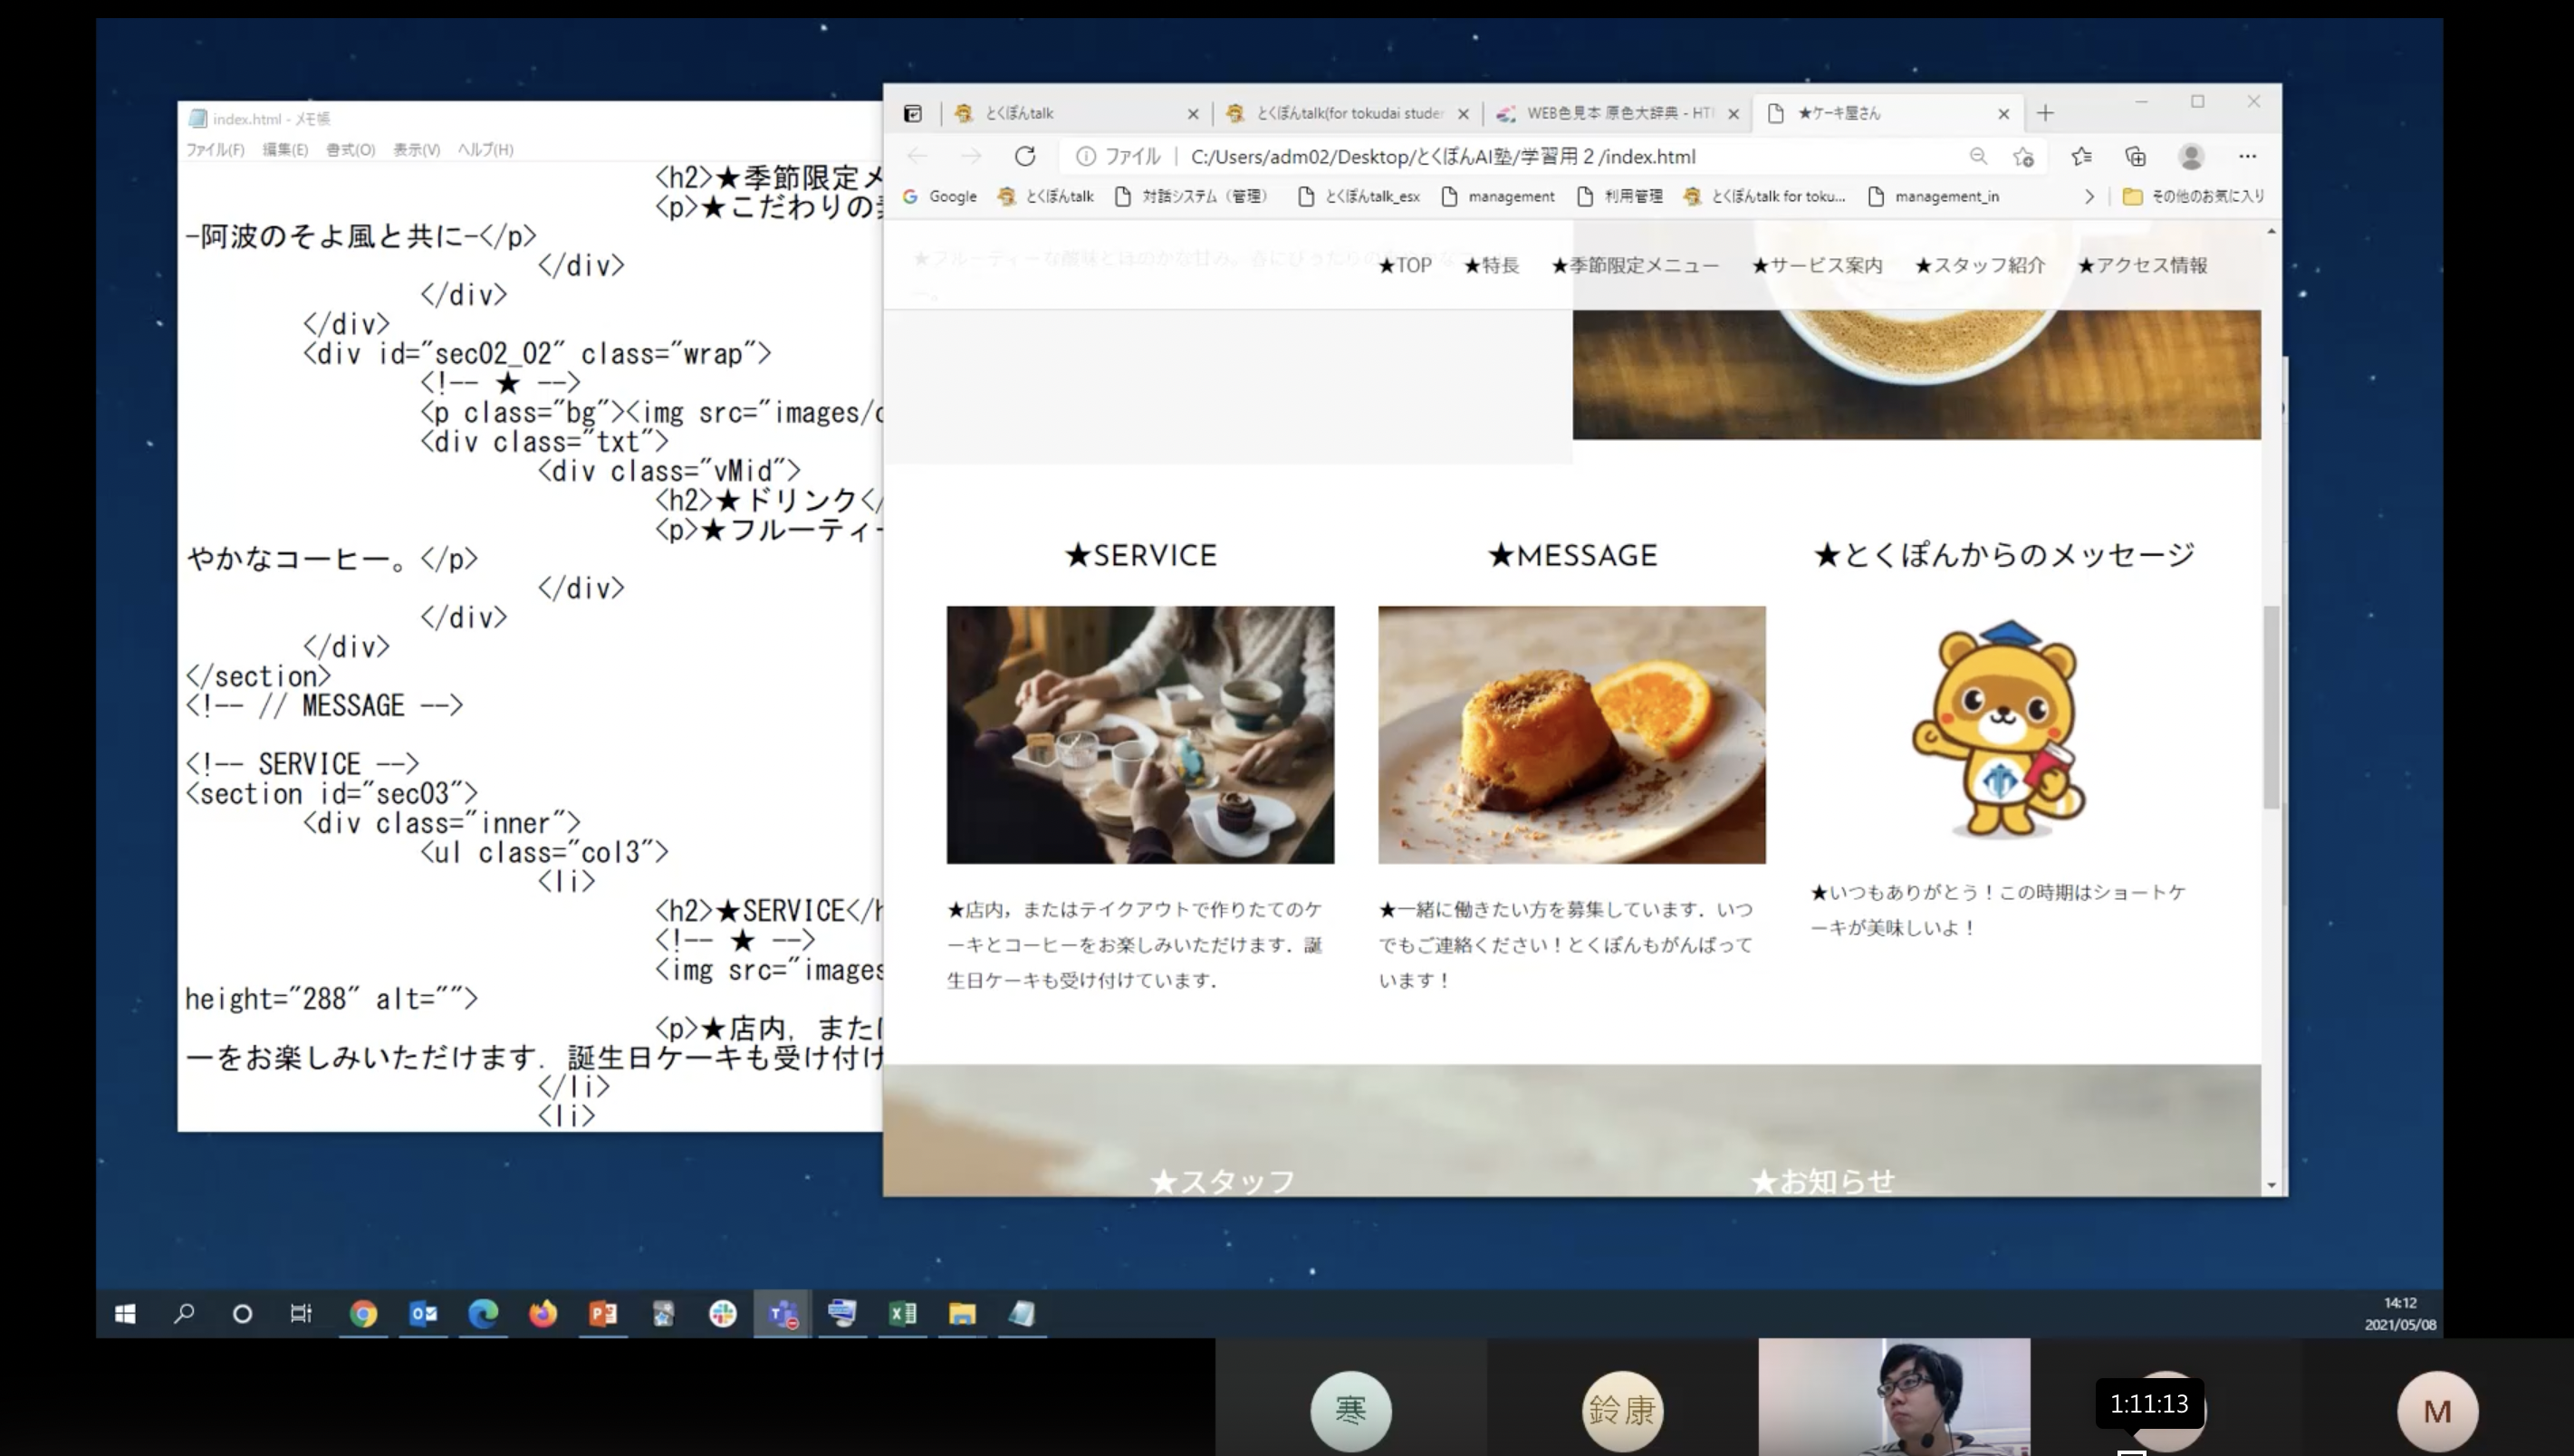Reload the page with the refresh button

point(1025,156)
